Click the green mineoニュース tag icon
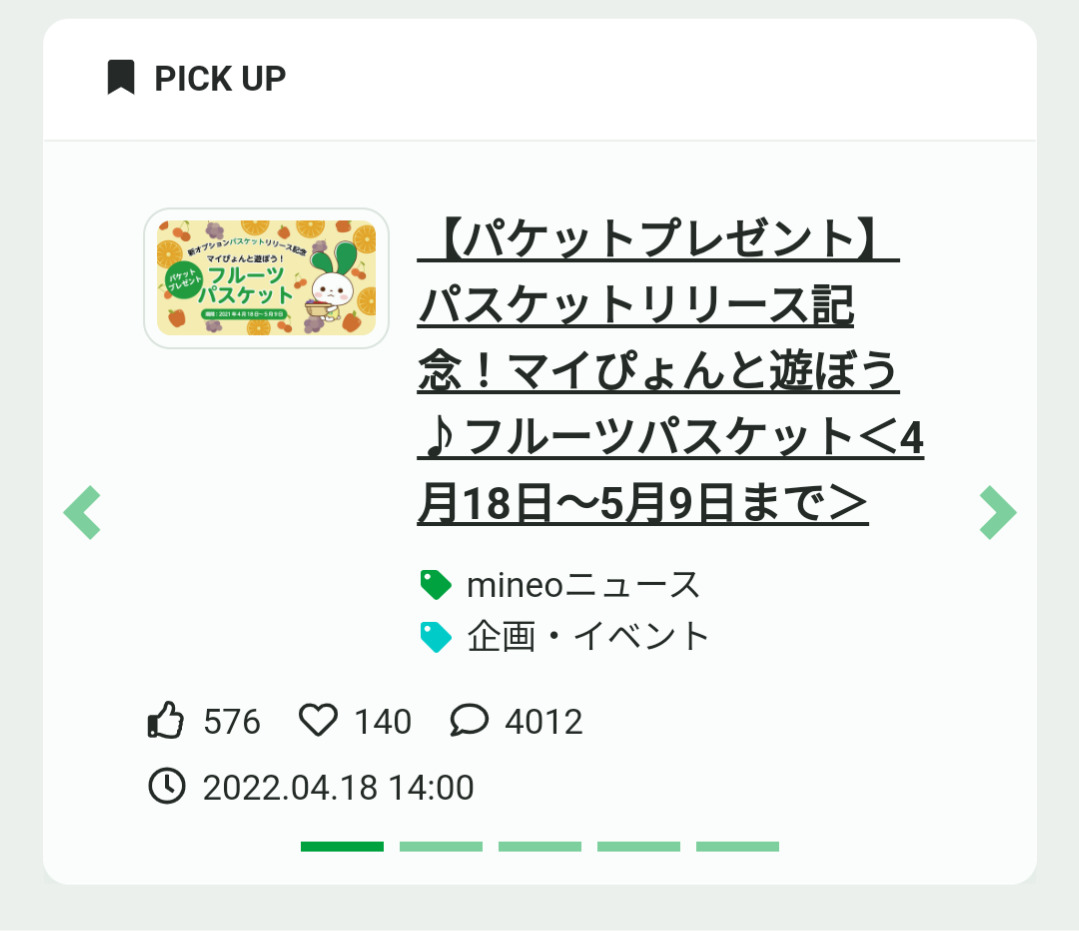 point(436,585)
